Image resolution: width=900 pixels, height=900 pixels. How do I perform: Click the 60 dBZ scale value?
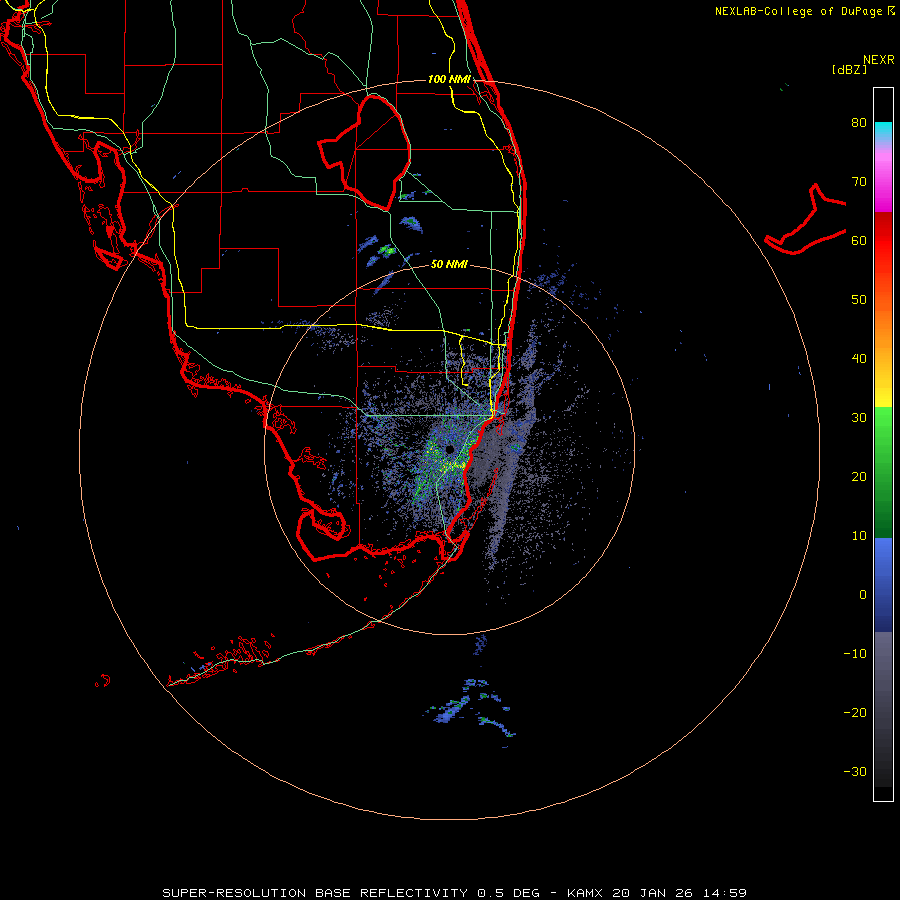(859, 240)
